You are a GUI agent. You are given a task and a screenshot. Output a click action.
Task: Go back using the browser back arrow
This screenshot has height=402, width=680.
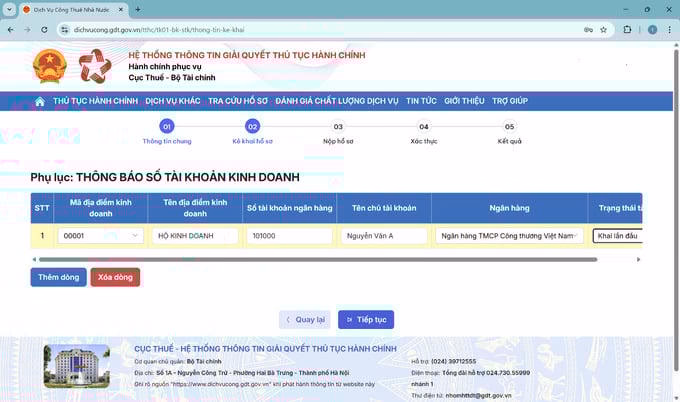point(9,30)
